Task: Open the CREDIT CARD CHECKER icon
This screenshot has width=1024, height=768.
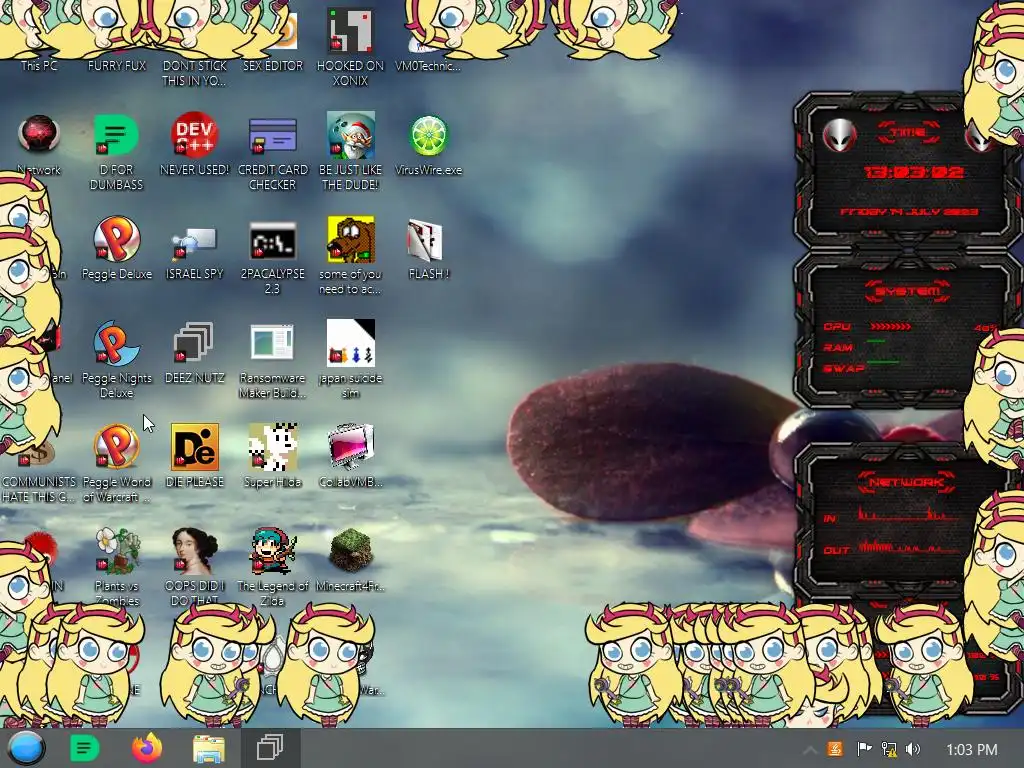Action: point(272,136)
